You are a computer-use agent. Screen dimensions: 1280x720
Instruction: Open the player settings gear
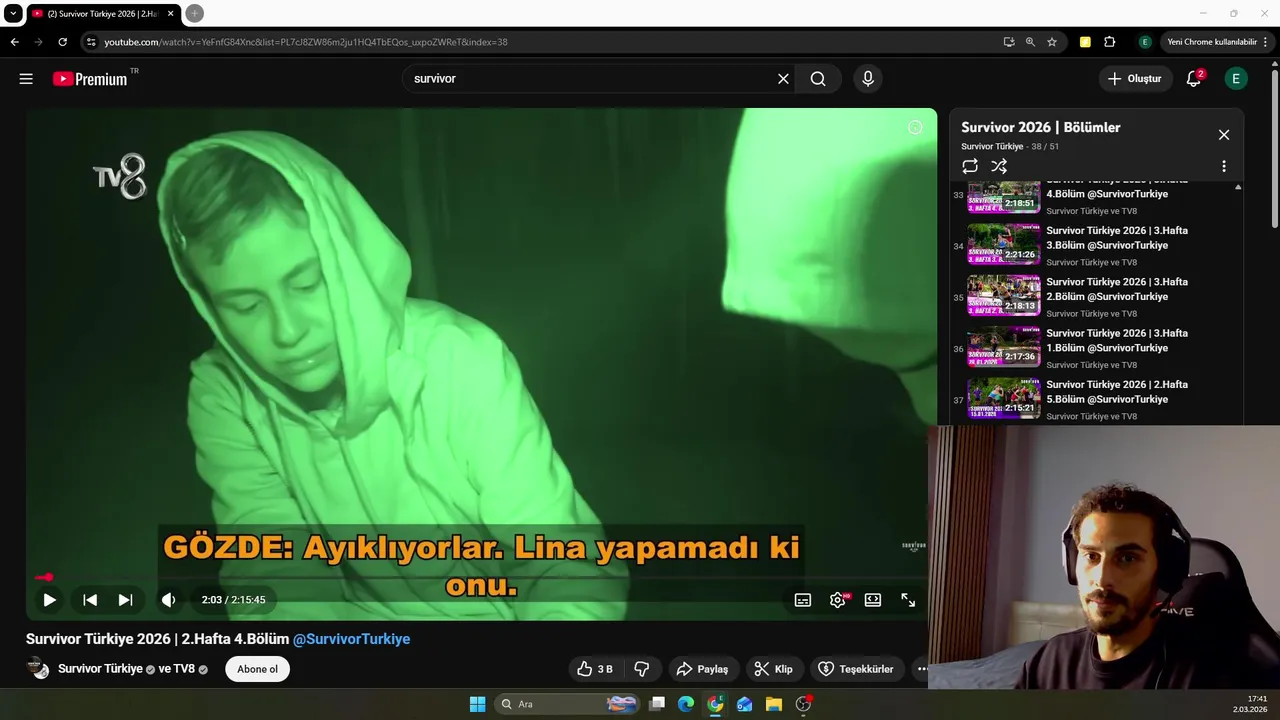(838, 600)
